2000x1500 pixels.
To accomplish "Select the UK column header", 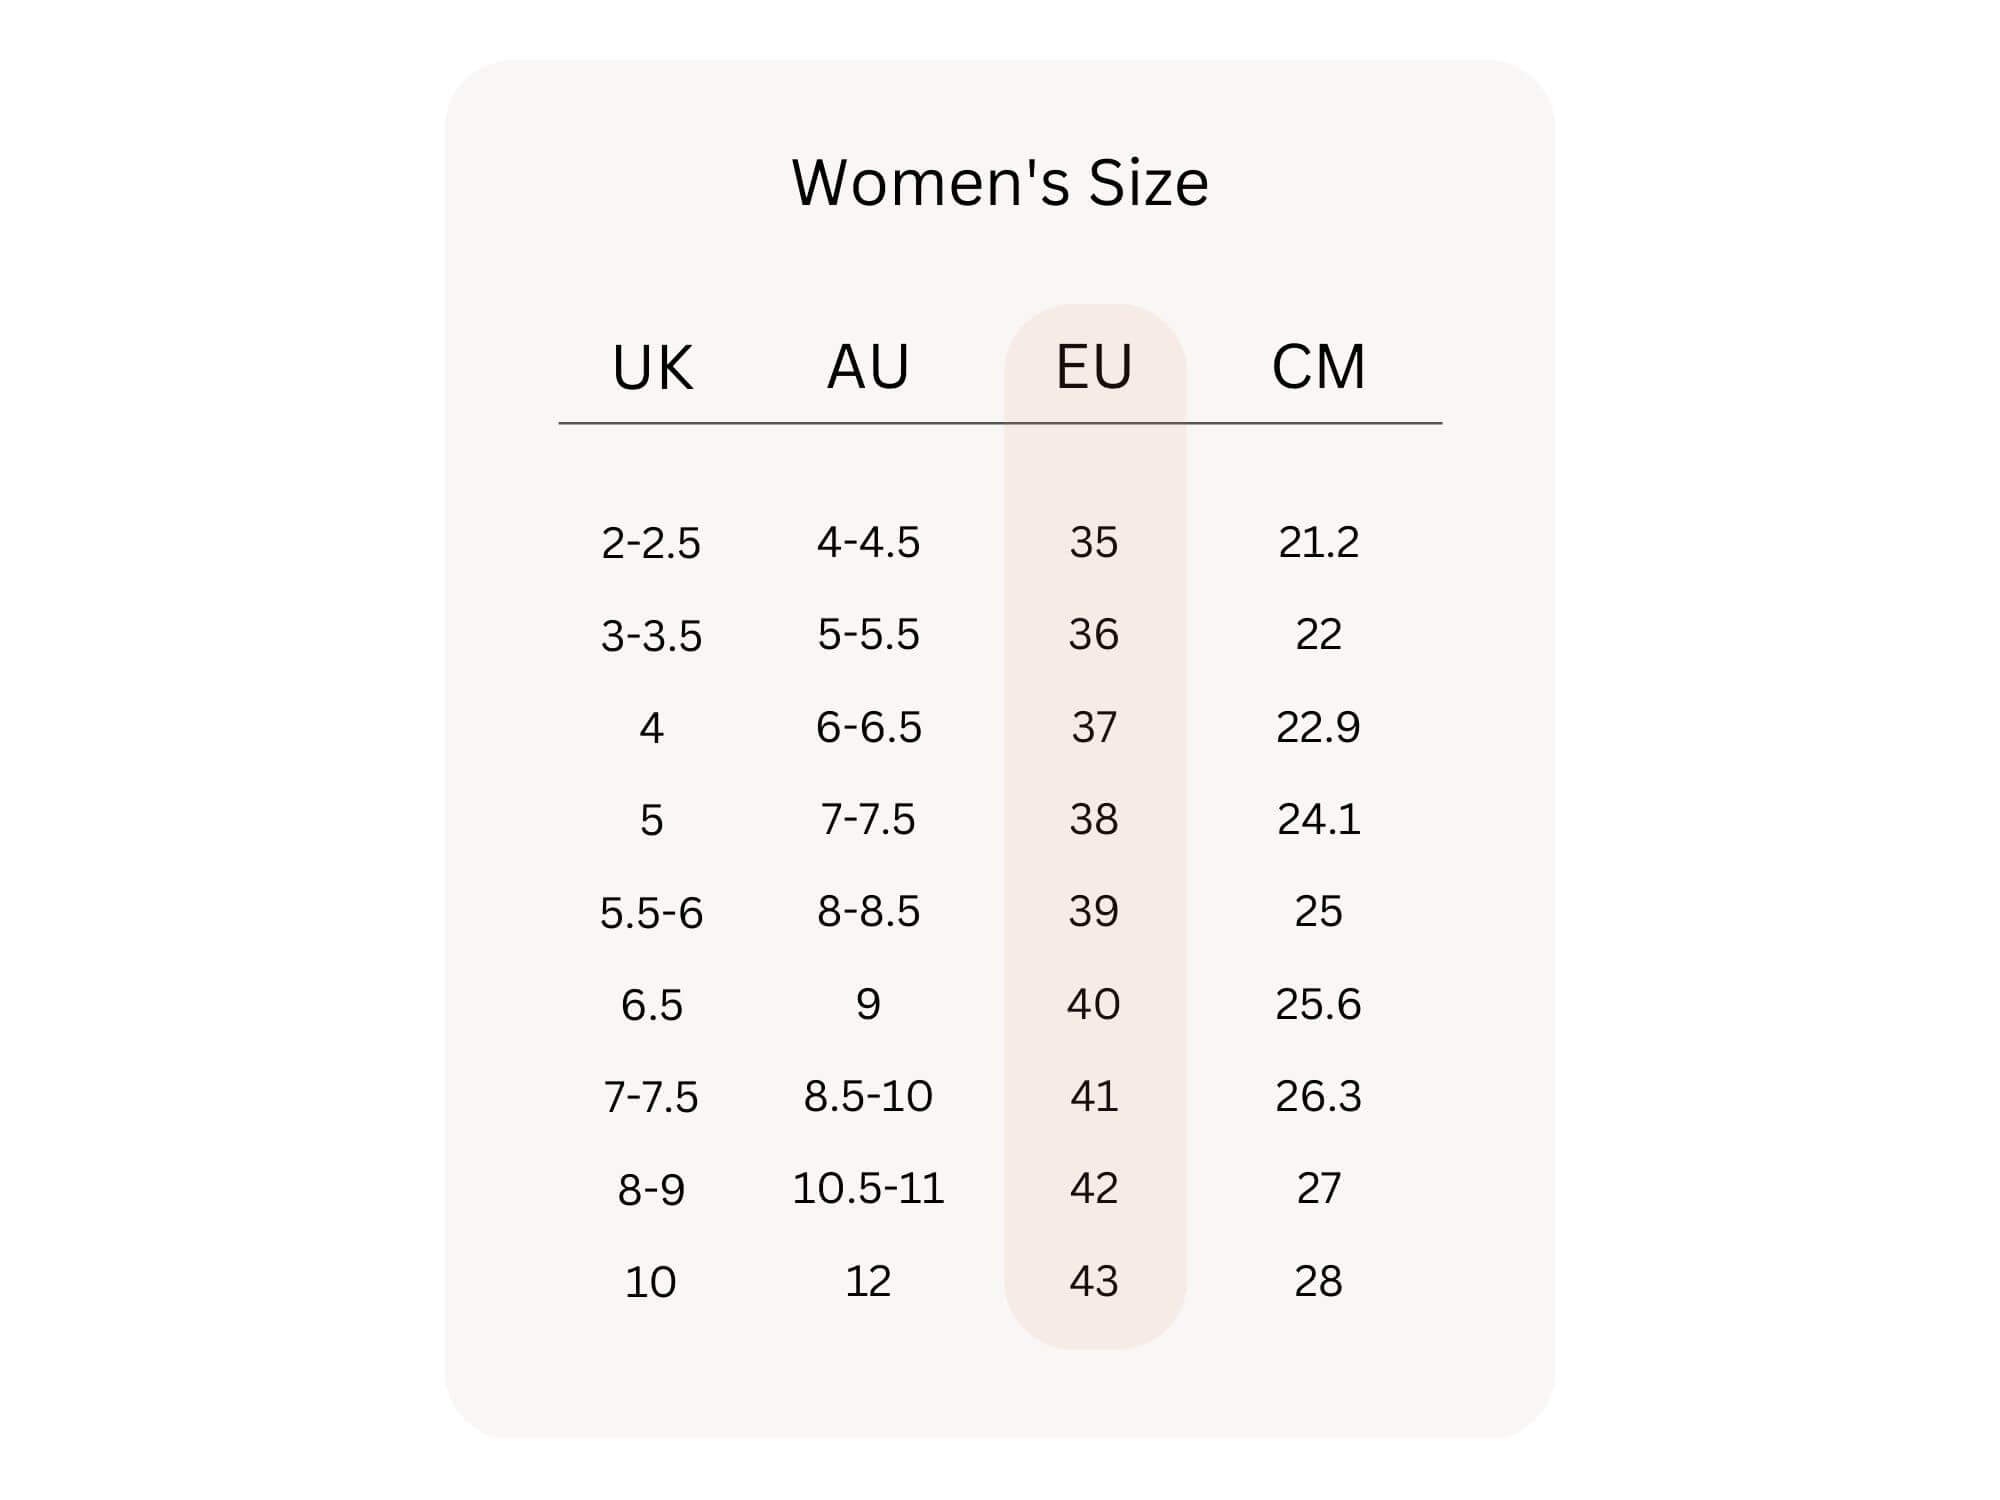I will click(x=652, y=367).
